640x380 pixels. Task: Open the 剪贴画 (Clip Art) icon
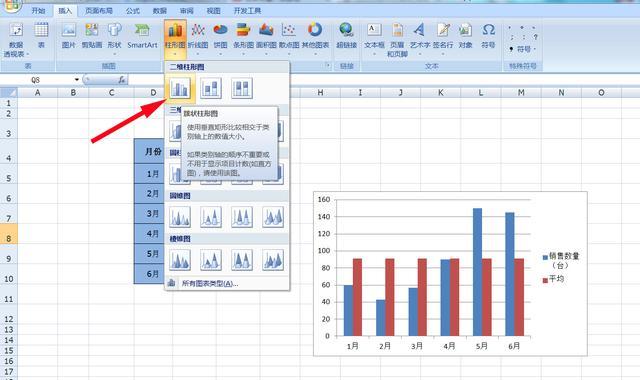point(92,36)
